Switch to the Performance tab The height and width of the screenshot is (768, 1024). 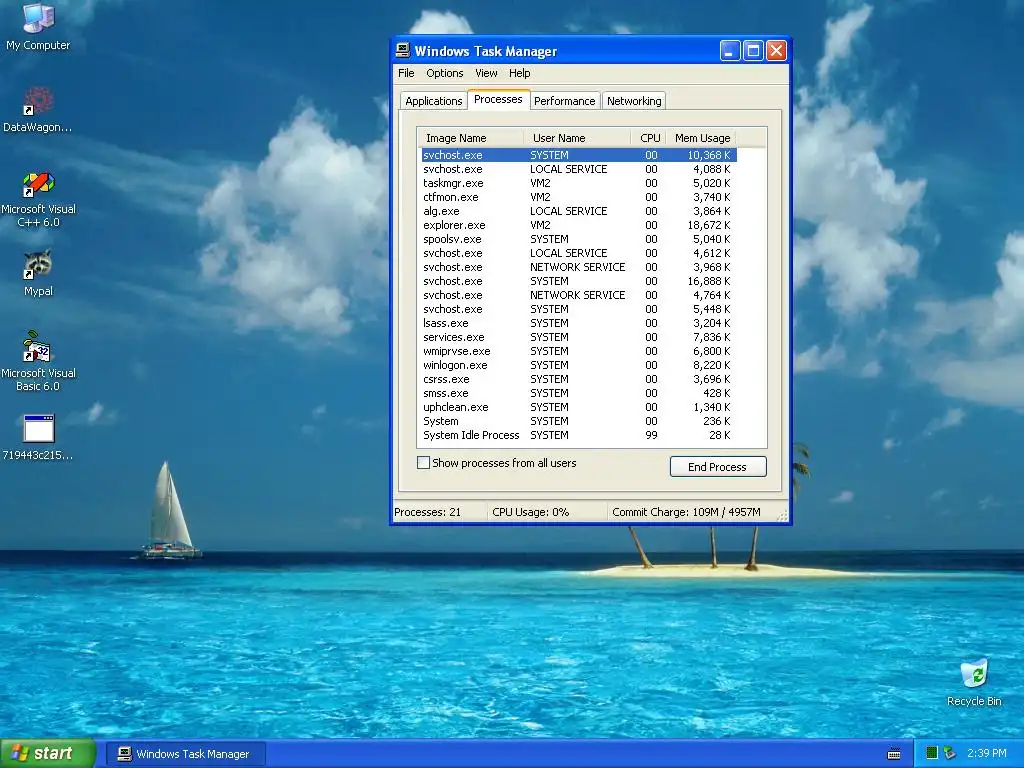[564, 101]
